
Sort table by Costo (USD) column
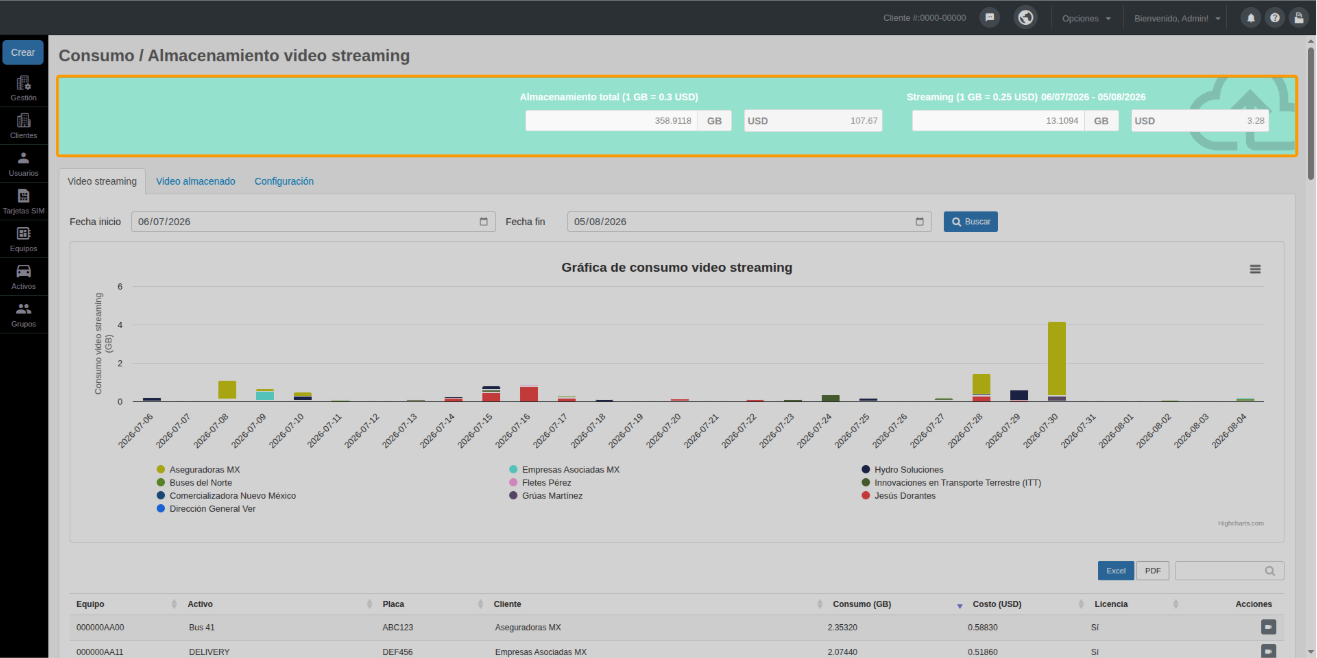(x=1027, y=604)
